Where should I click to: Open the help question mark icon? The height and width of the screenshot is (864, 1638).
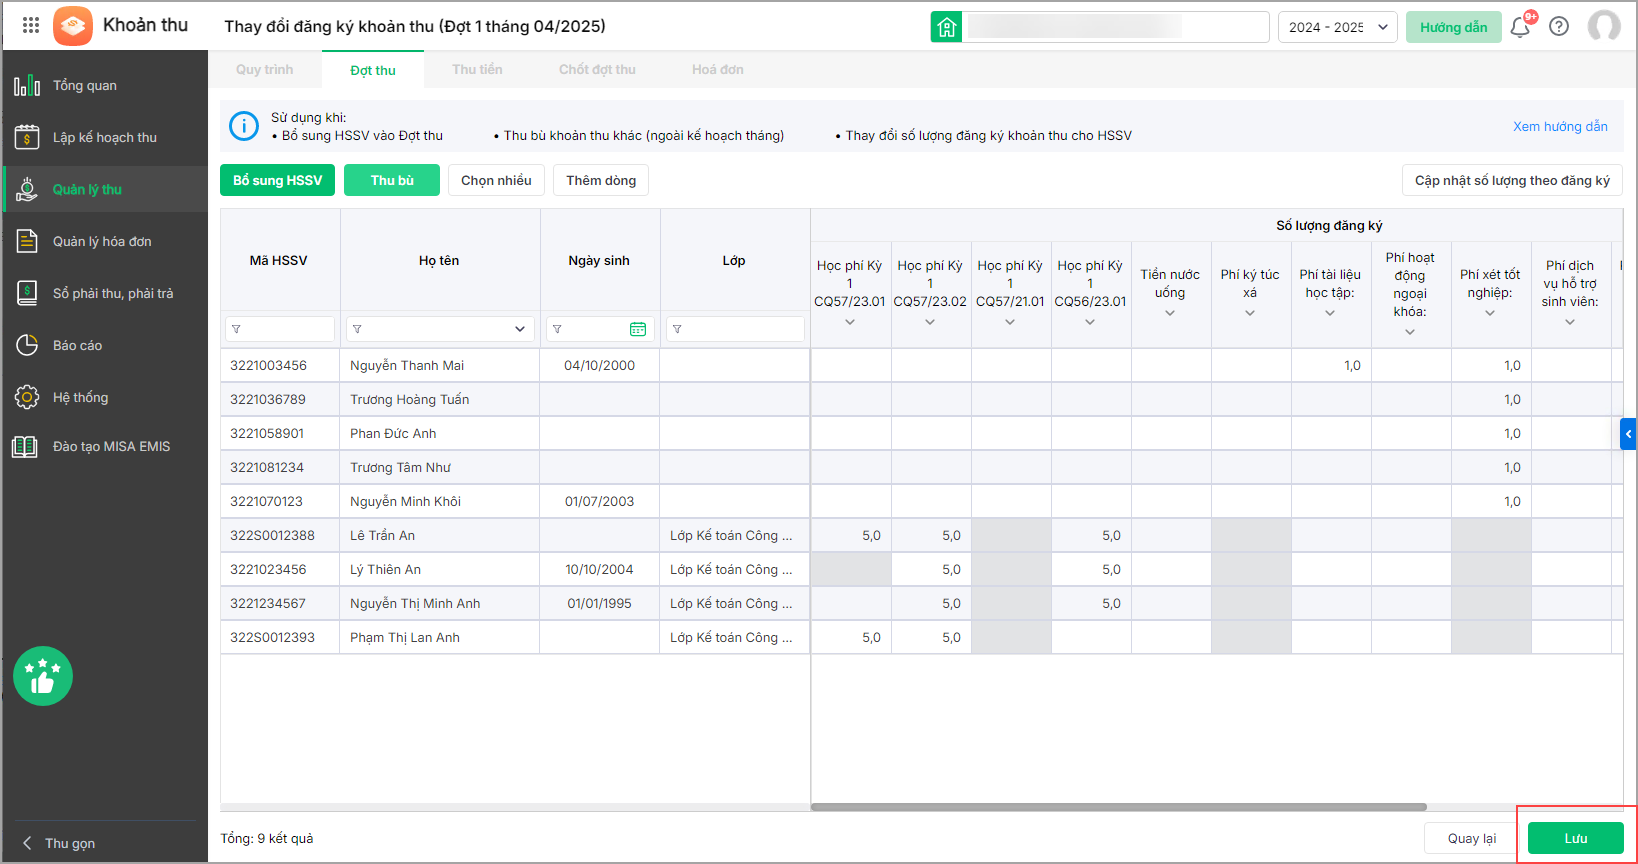[x=1559, y=26]
